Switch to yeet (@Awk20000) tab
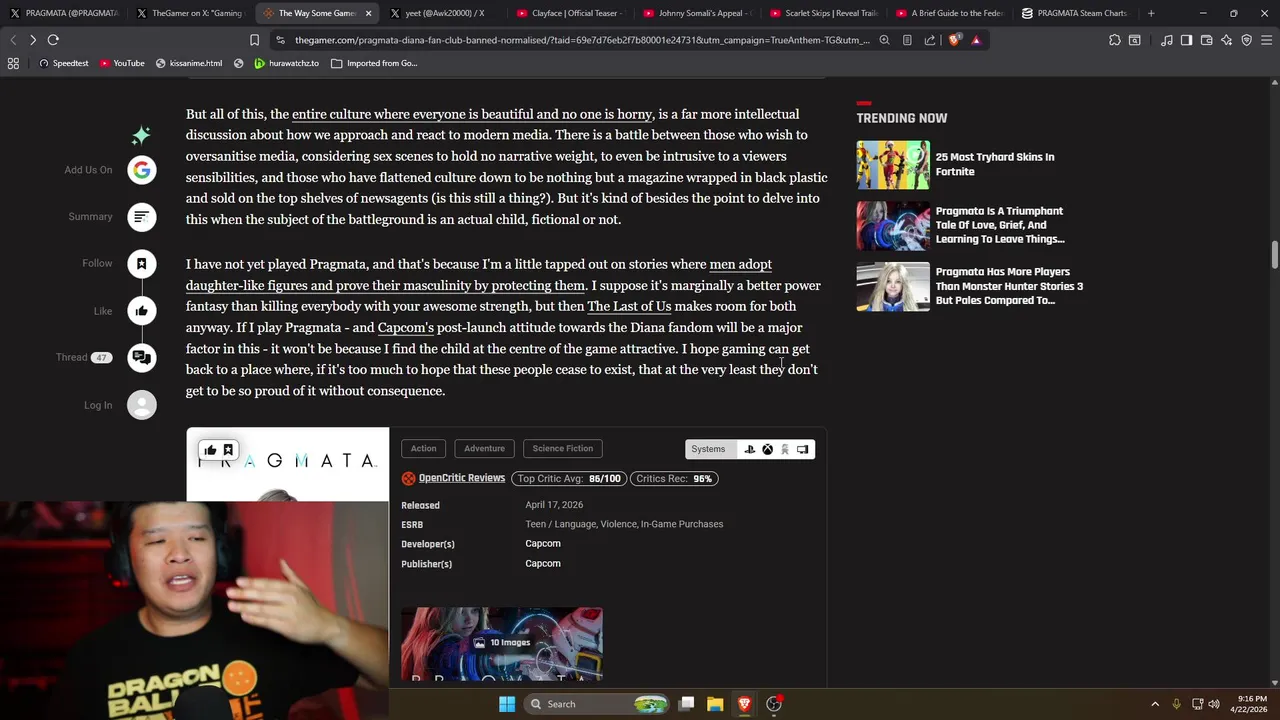Viewport: 1280px width, 720px height. pyautogui.click(x=443, y=13)
